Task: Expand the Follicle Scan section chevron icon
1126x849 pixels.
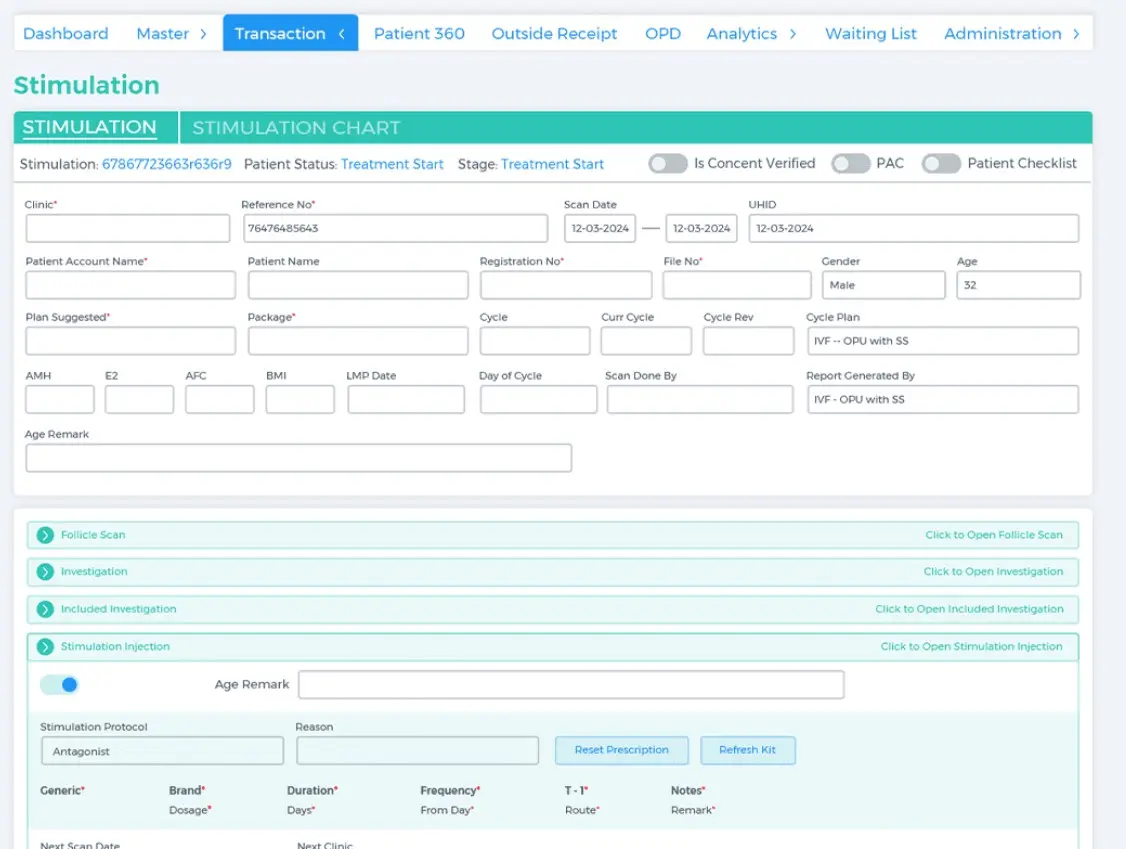Action: click(x=44, y=534)
